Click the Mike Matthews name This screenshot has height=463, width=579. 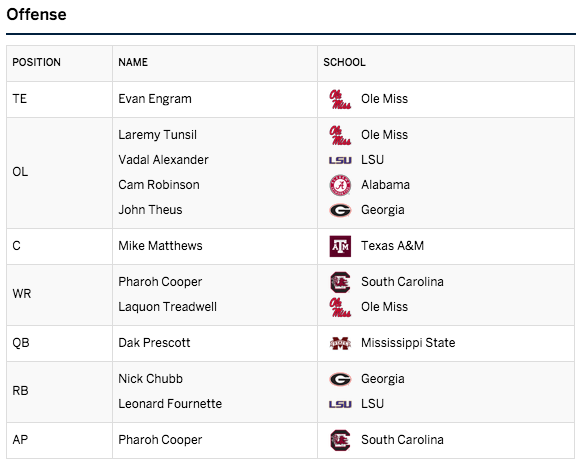pyautogui.click(x=160, y=246)
